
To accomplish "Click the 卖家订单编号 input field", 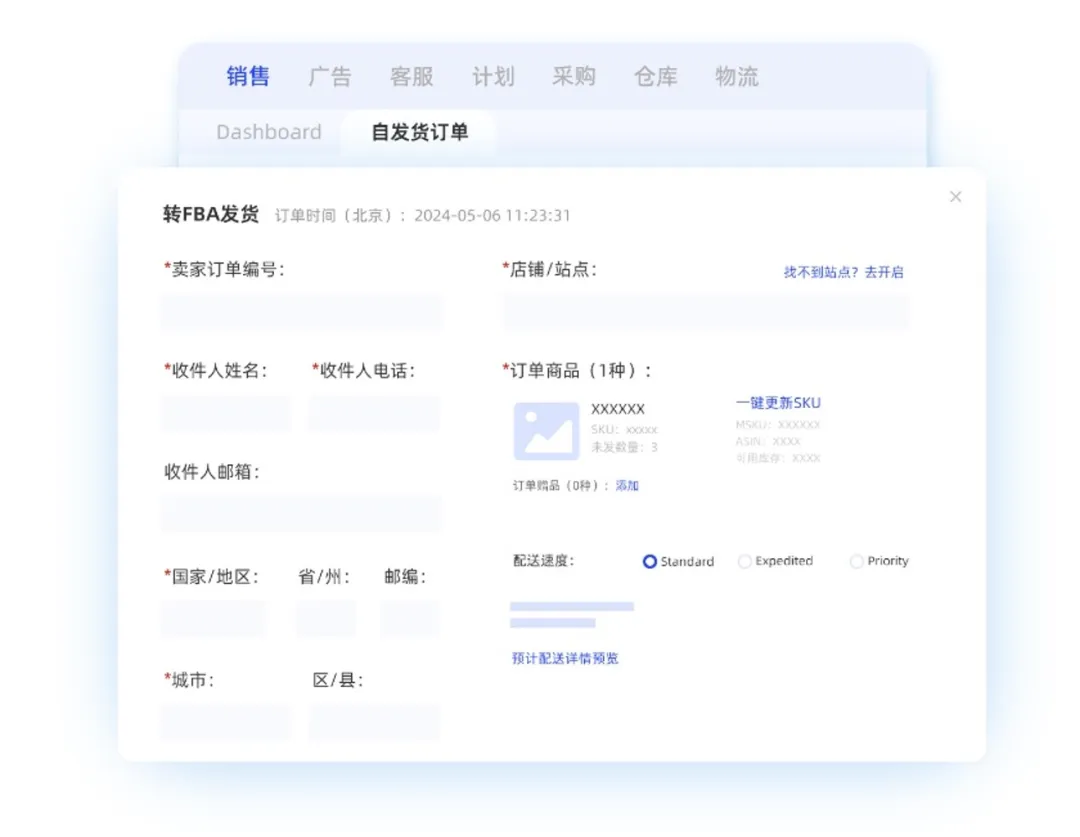I will click(301, 312).
